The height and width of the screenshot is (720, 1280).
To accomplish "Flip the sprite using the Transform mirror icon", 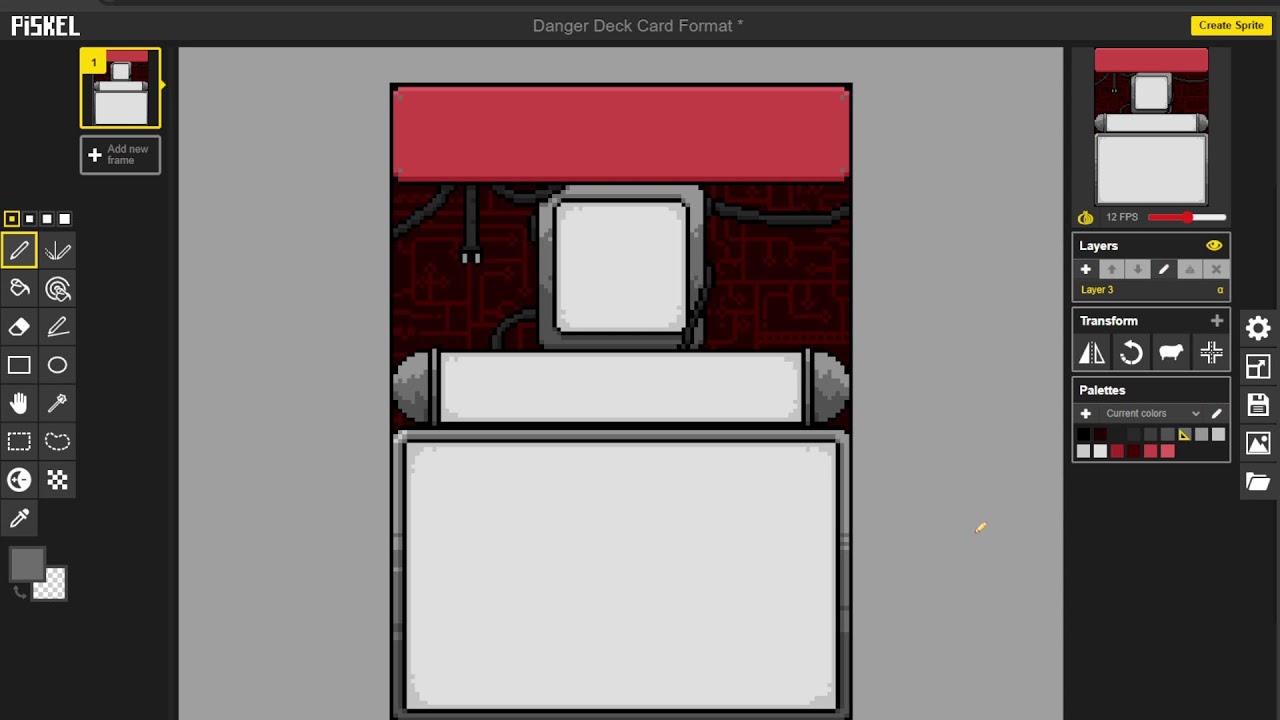I will click(x=1092, y=352).
